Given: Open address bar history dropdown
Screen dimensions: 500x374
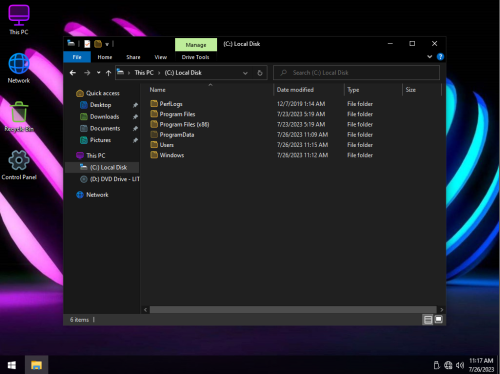Looking at the screenshot, I should (245, 73).
